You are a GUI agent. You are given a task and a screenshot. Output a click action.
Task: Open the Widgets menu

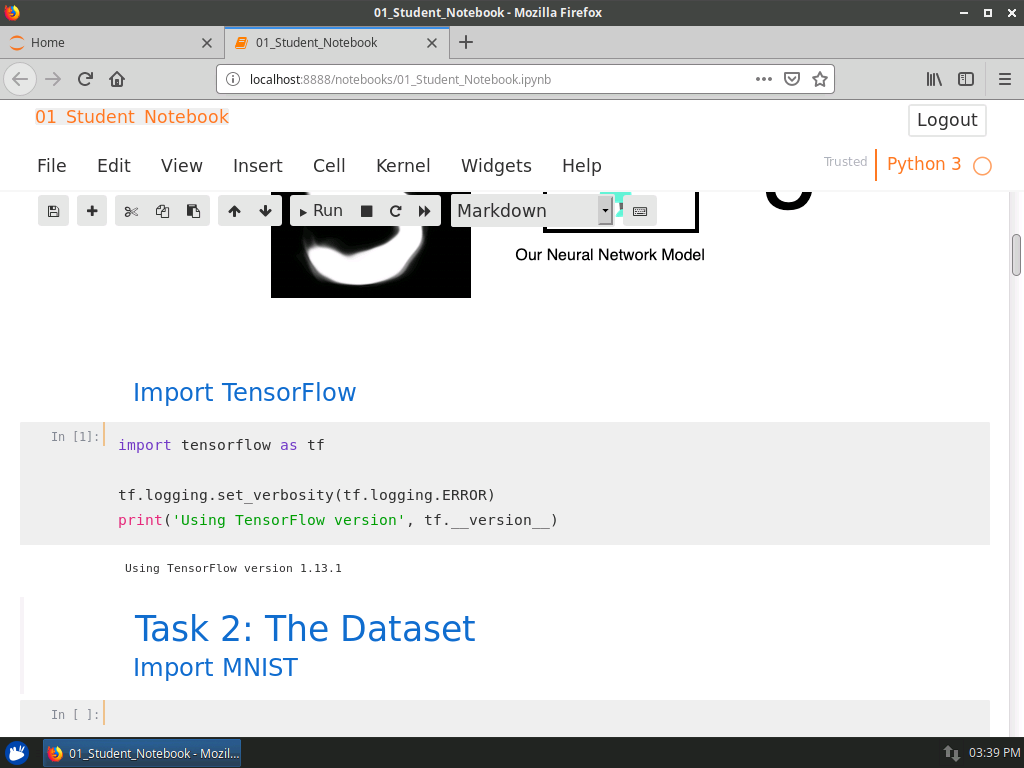[496, 166]
